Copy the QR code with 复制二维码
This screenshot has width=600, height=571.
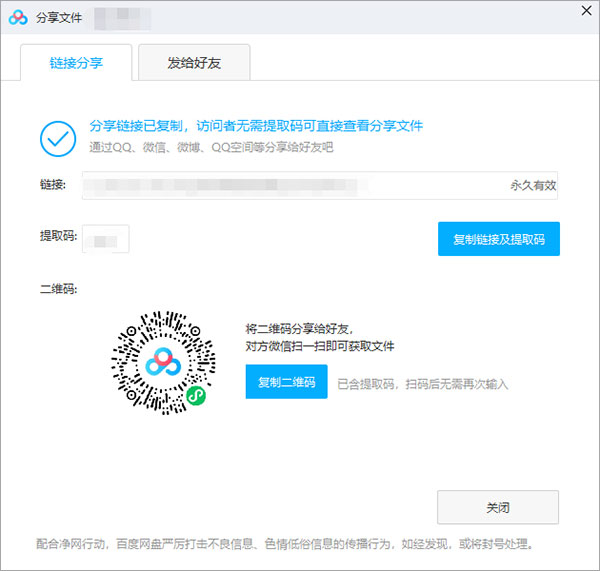tap(286, 382)
